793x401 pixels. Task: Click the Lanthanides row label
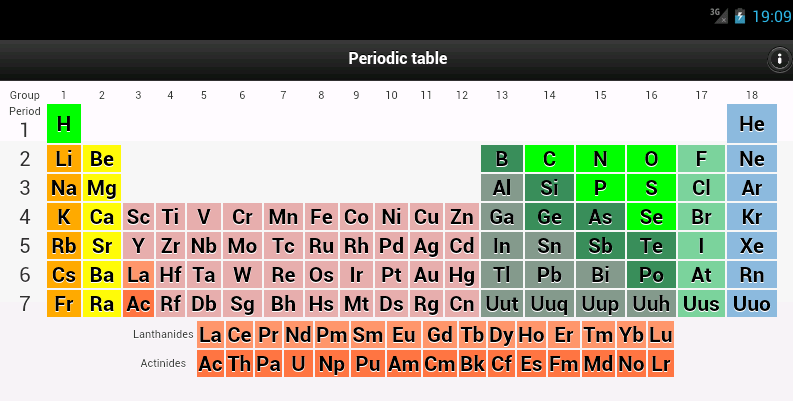click(162, 334)
